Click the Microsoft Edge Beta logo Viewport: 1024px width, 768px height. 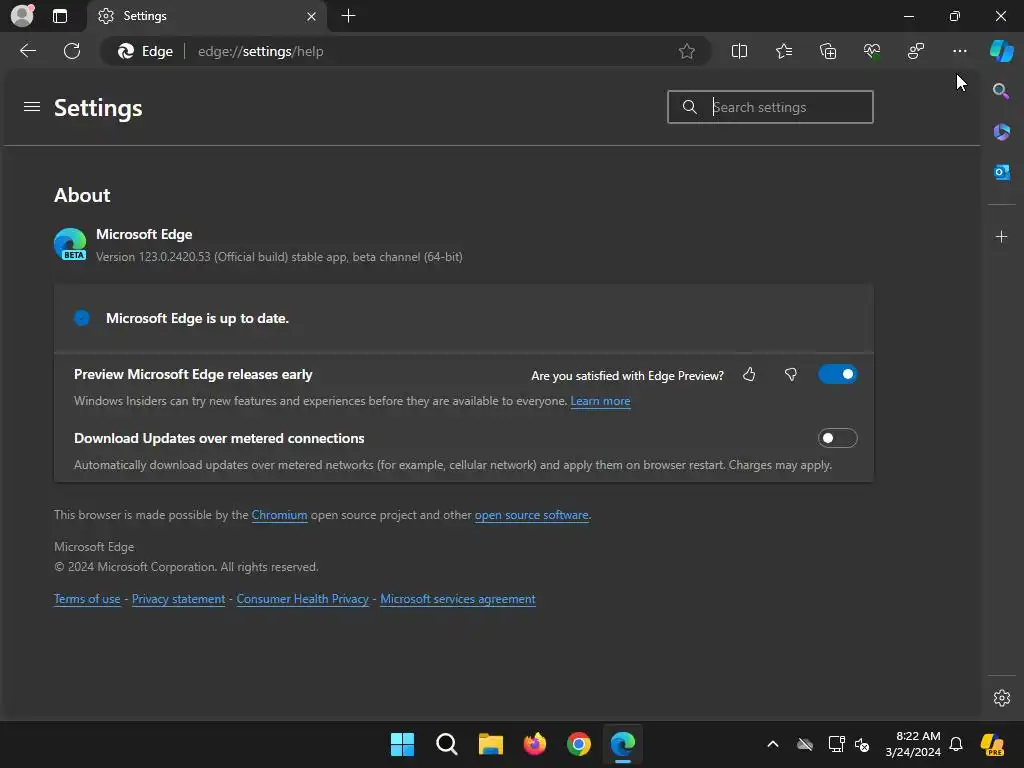click(x=70, y=244)
